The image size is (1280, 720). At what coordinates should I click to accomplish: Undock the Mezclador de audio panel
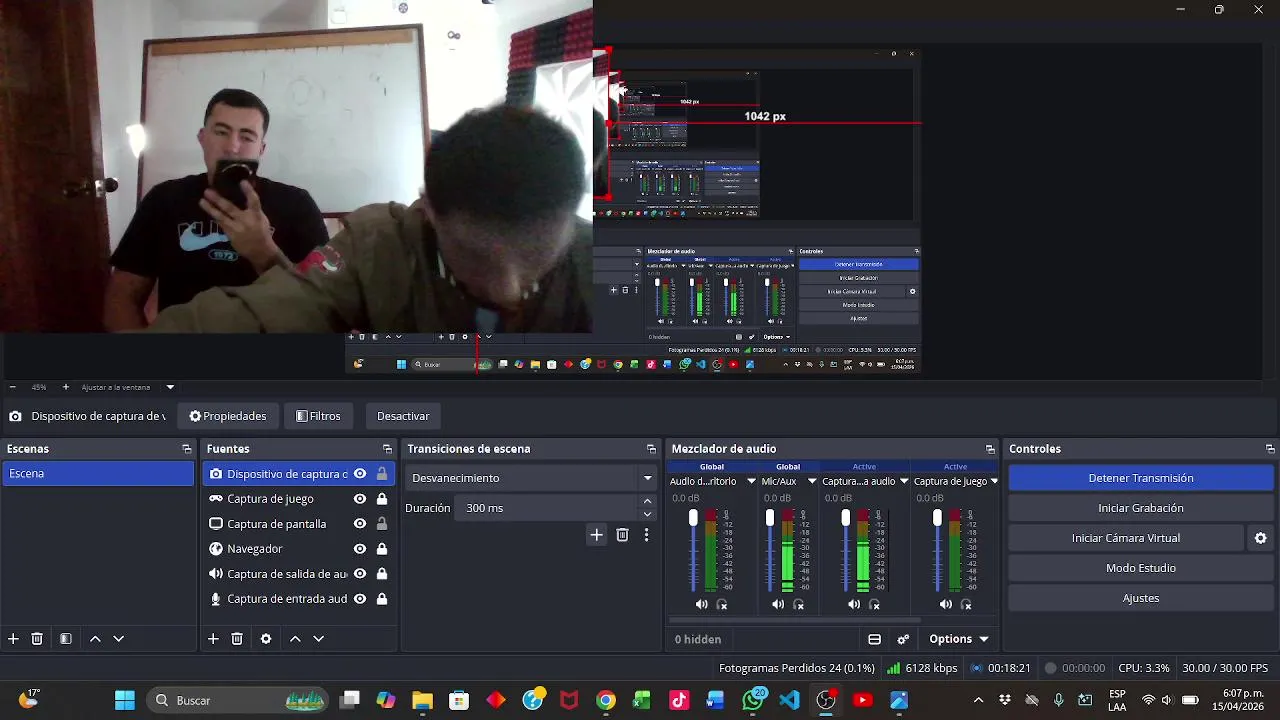[x=990, y=449]
